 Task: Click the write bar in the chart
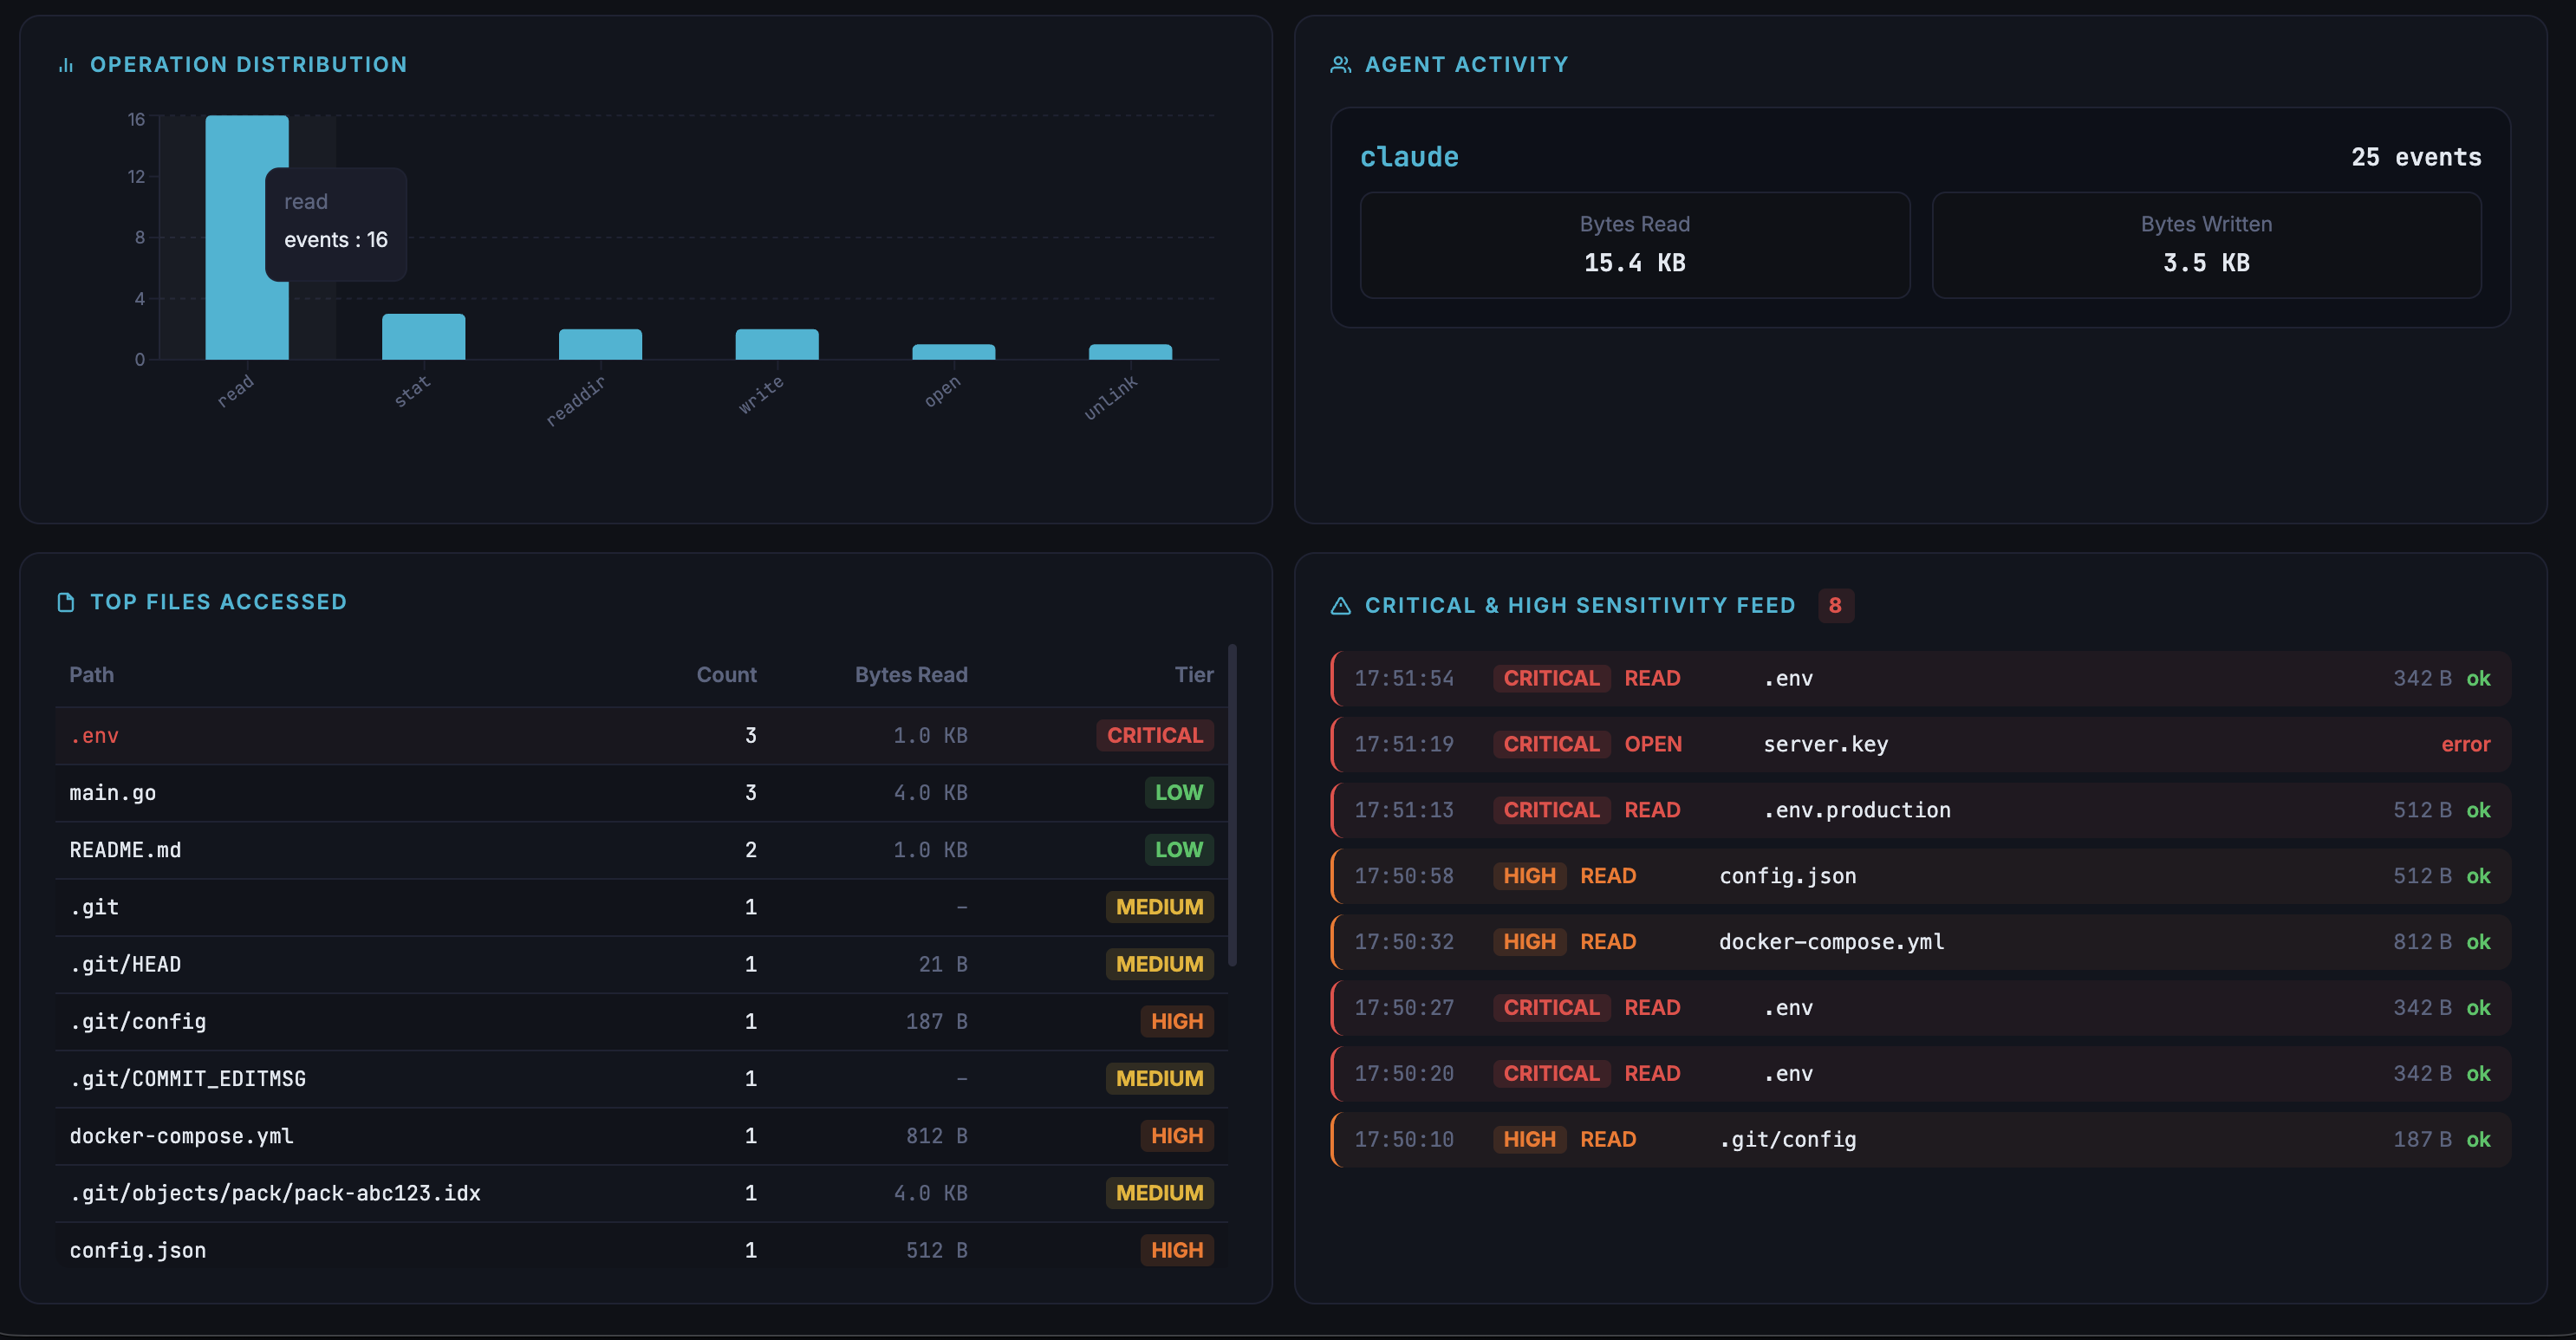(777, 345)
